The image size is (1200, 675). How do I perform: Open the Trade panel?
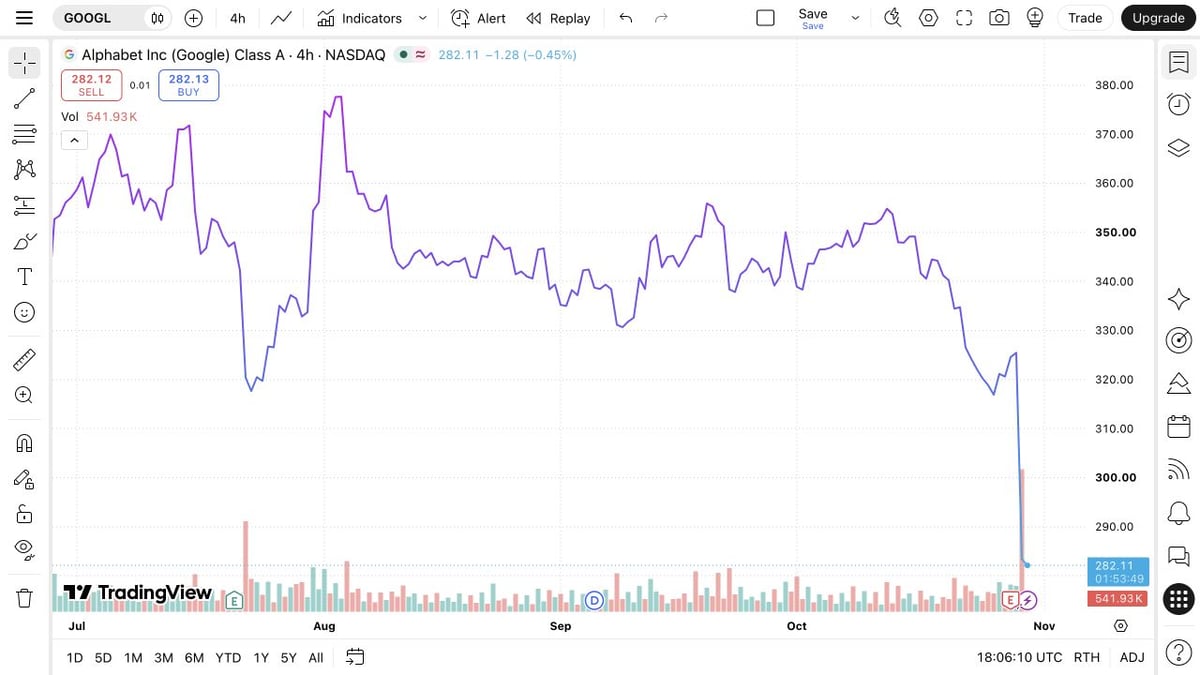pyautogui.click(x=1085, y=18)
